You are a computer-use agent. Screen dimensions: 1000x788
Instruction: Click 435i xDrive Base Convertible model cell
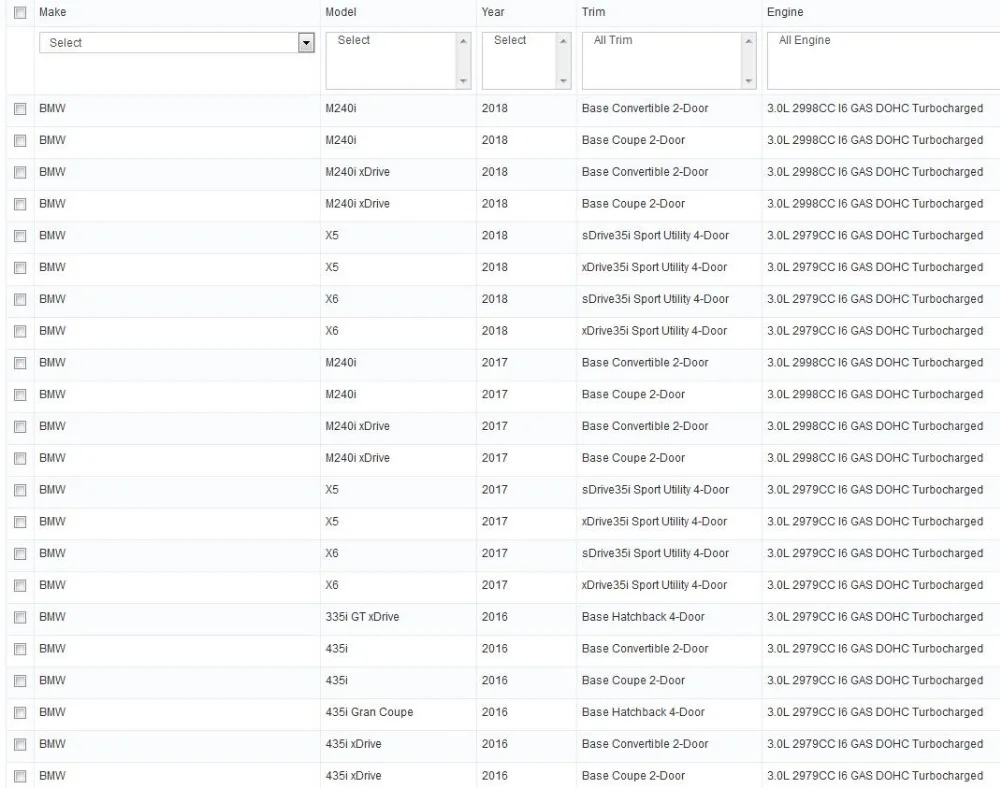(353, 744)
